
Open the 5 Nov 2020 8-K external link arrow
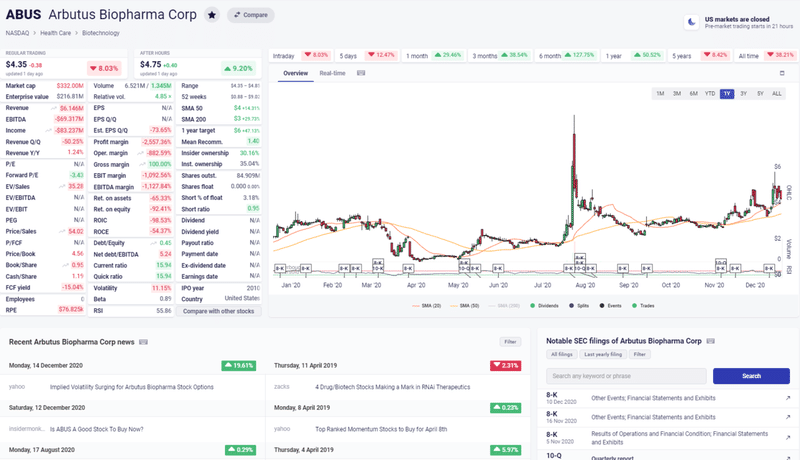pos(788,438)
